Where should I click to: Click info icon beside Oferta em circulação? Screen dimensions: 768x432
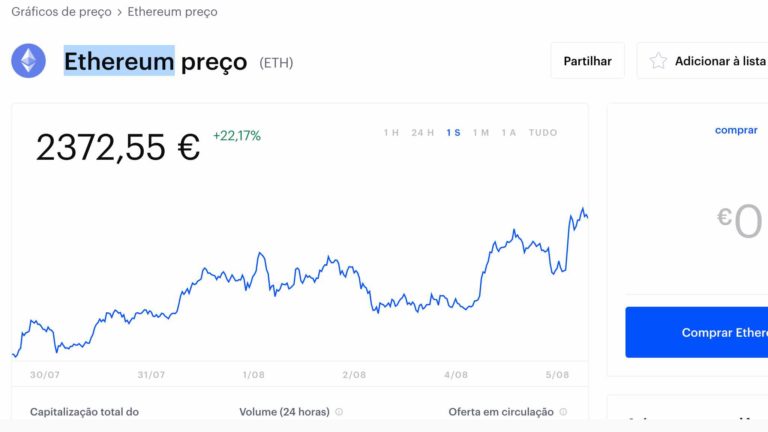(563, 412)
